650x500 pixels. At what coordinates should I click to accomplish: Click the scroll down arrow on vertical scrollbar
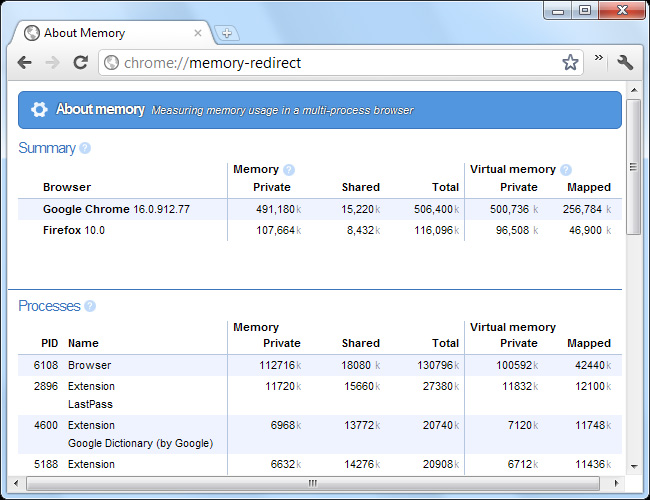634,467
